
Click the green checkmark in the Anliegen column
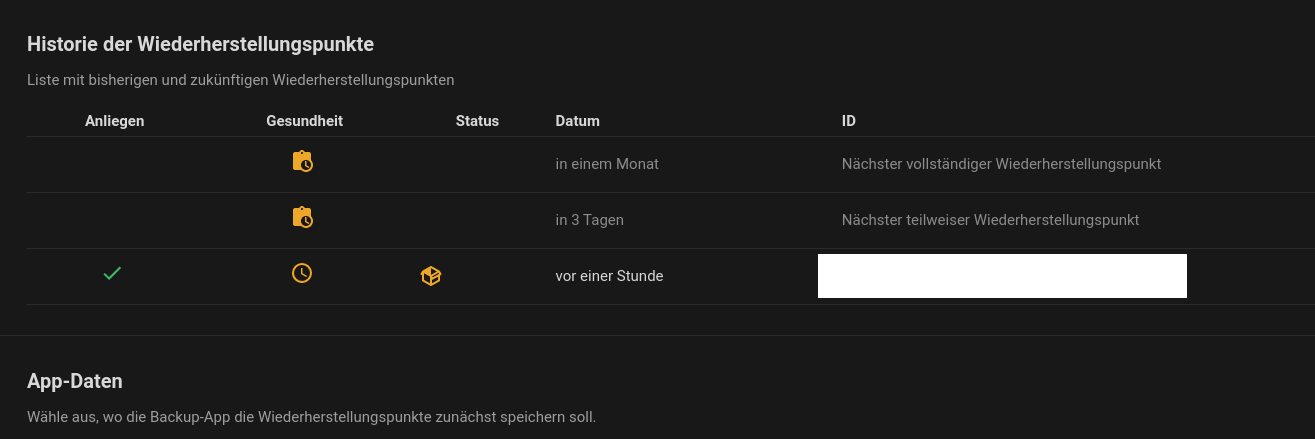113,272
